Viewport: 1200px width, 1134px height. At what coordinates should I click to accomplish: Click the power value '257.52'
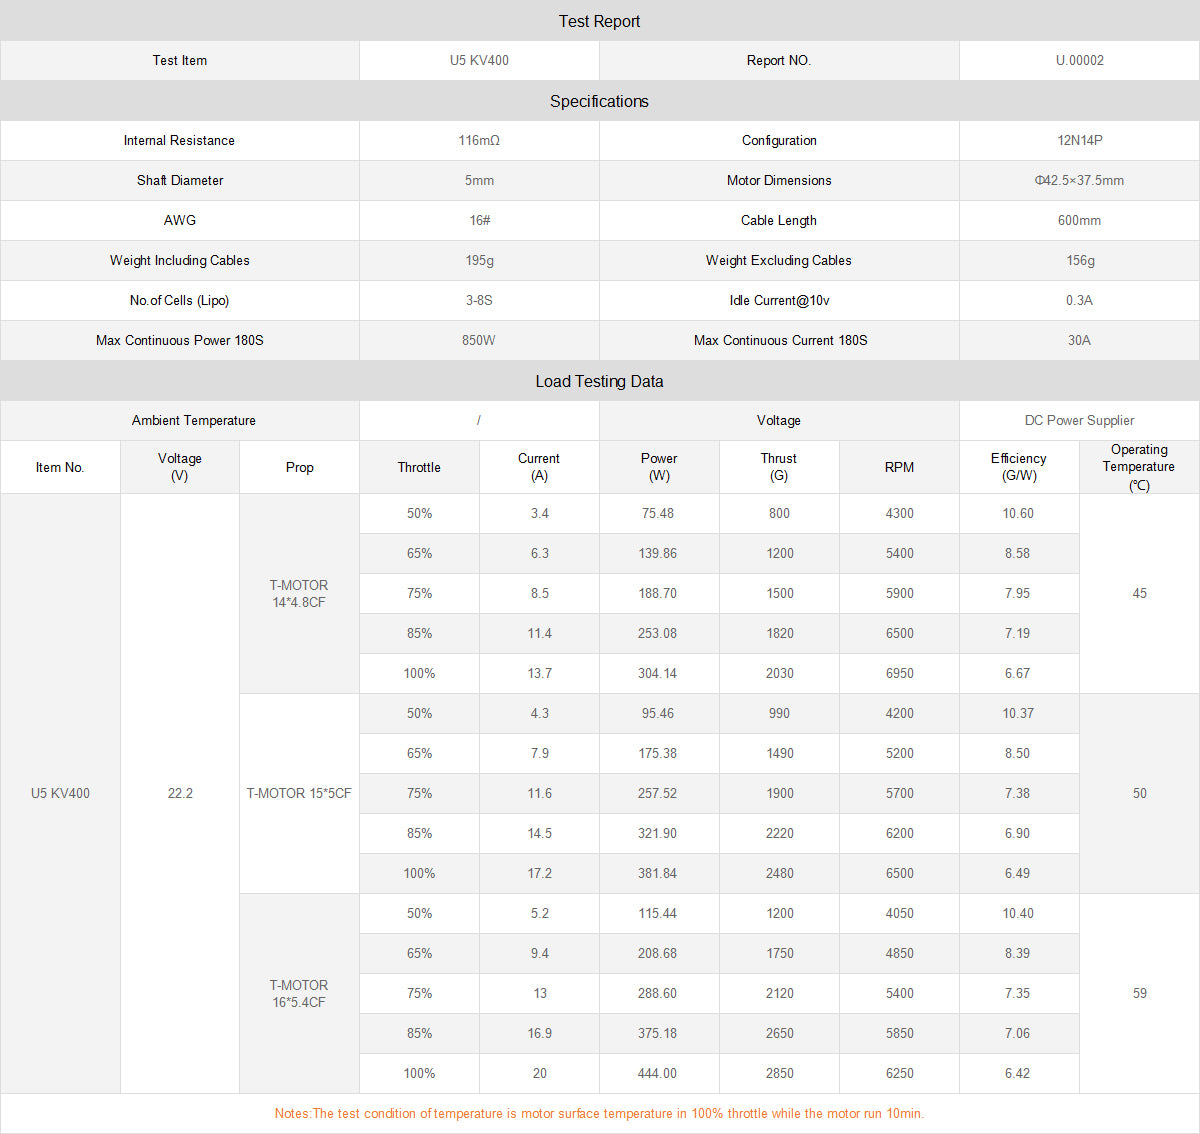tap(658, 793)
